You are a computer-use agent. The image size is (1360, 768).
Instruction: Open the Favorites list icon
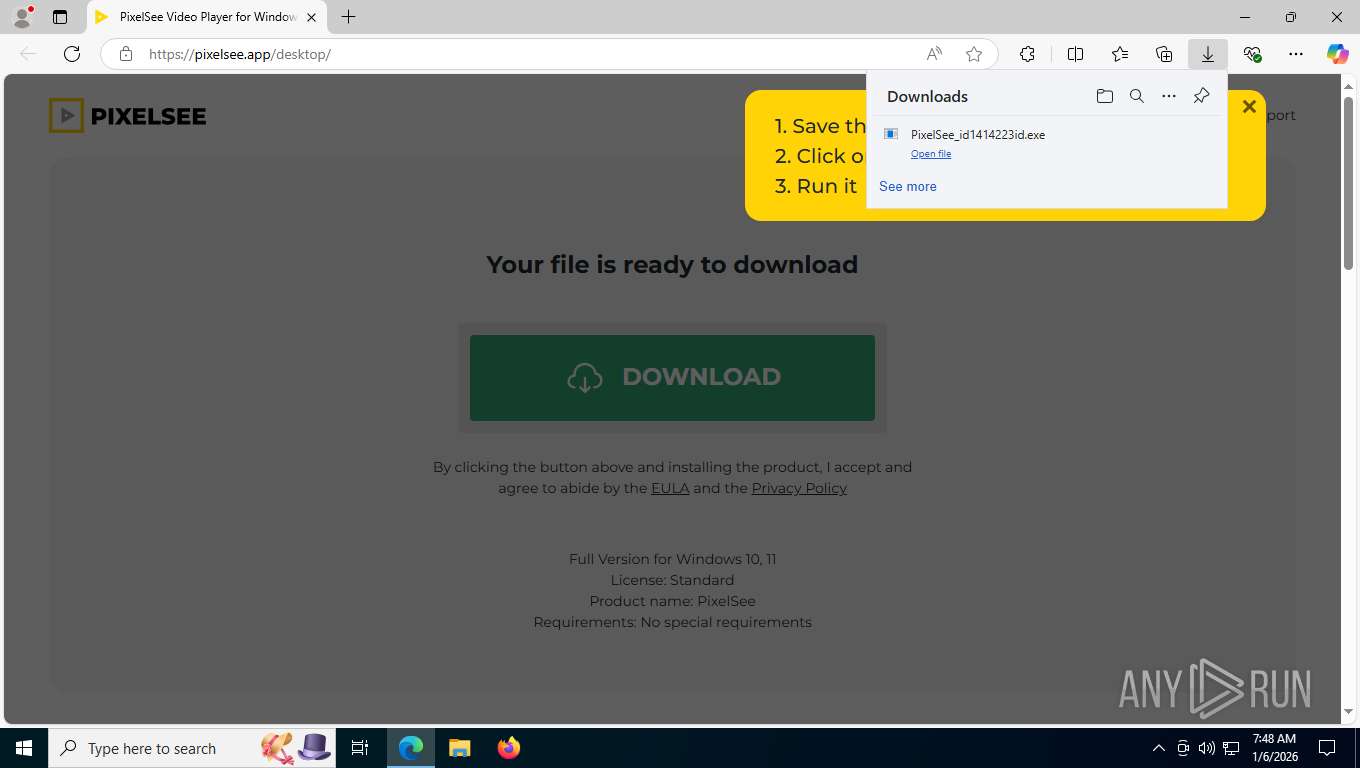[1120, 54]
